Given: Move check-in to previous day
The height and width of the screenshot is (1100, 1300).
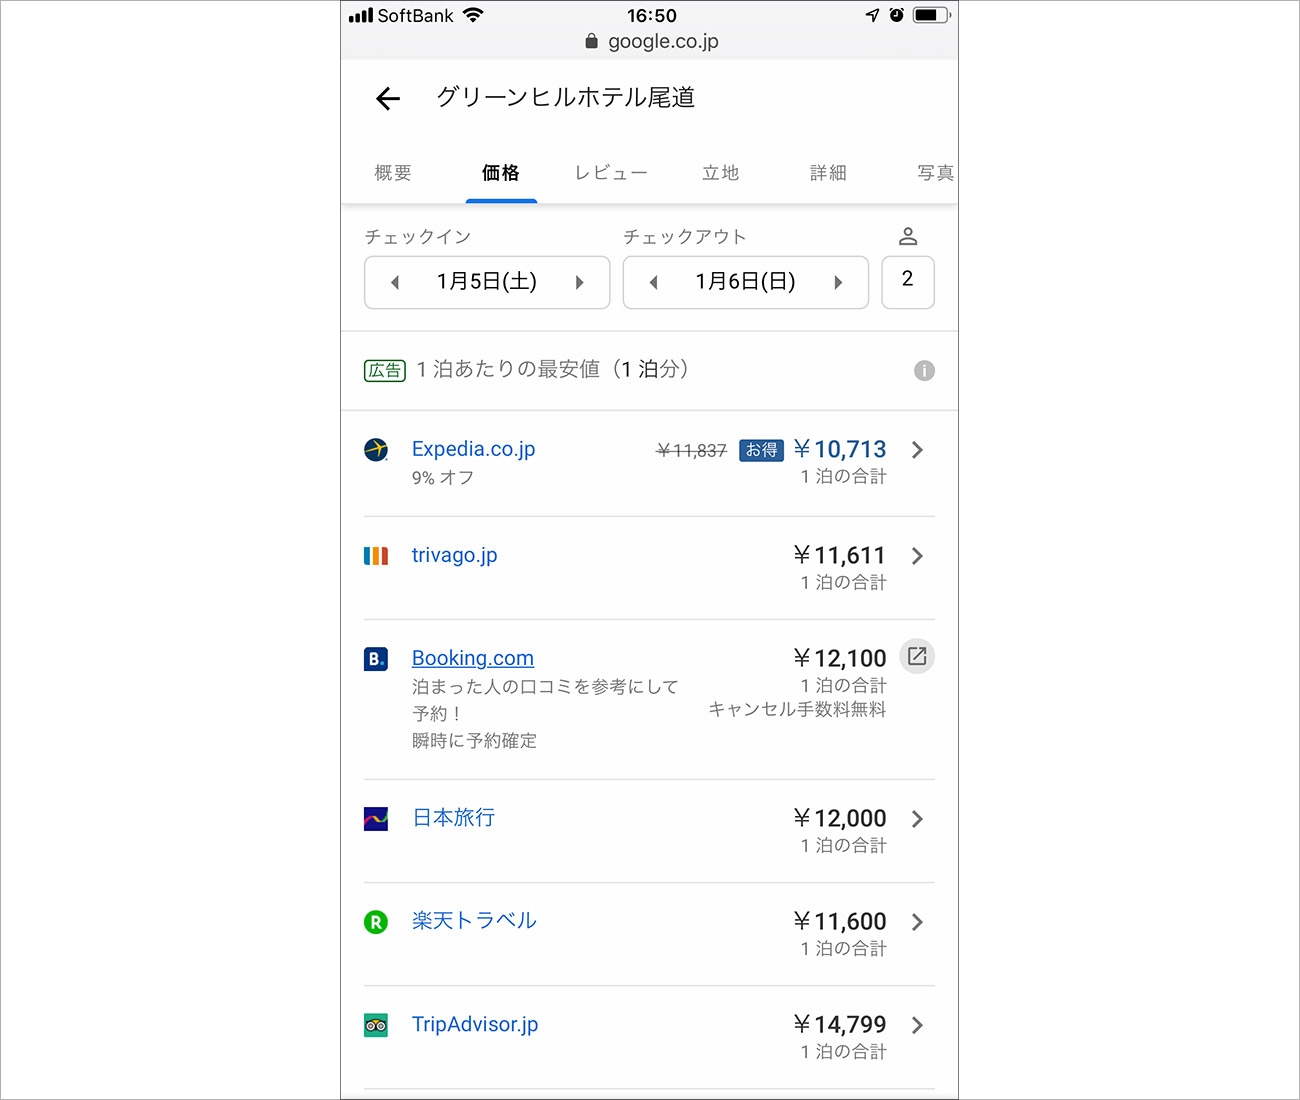Looking at the screenshot, I should point(395,283).
